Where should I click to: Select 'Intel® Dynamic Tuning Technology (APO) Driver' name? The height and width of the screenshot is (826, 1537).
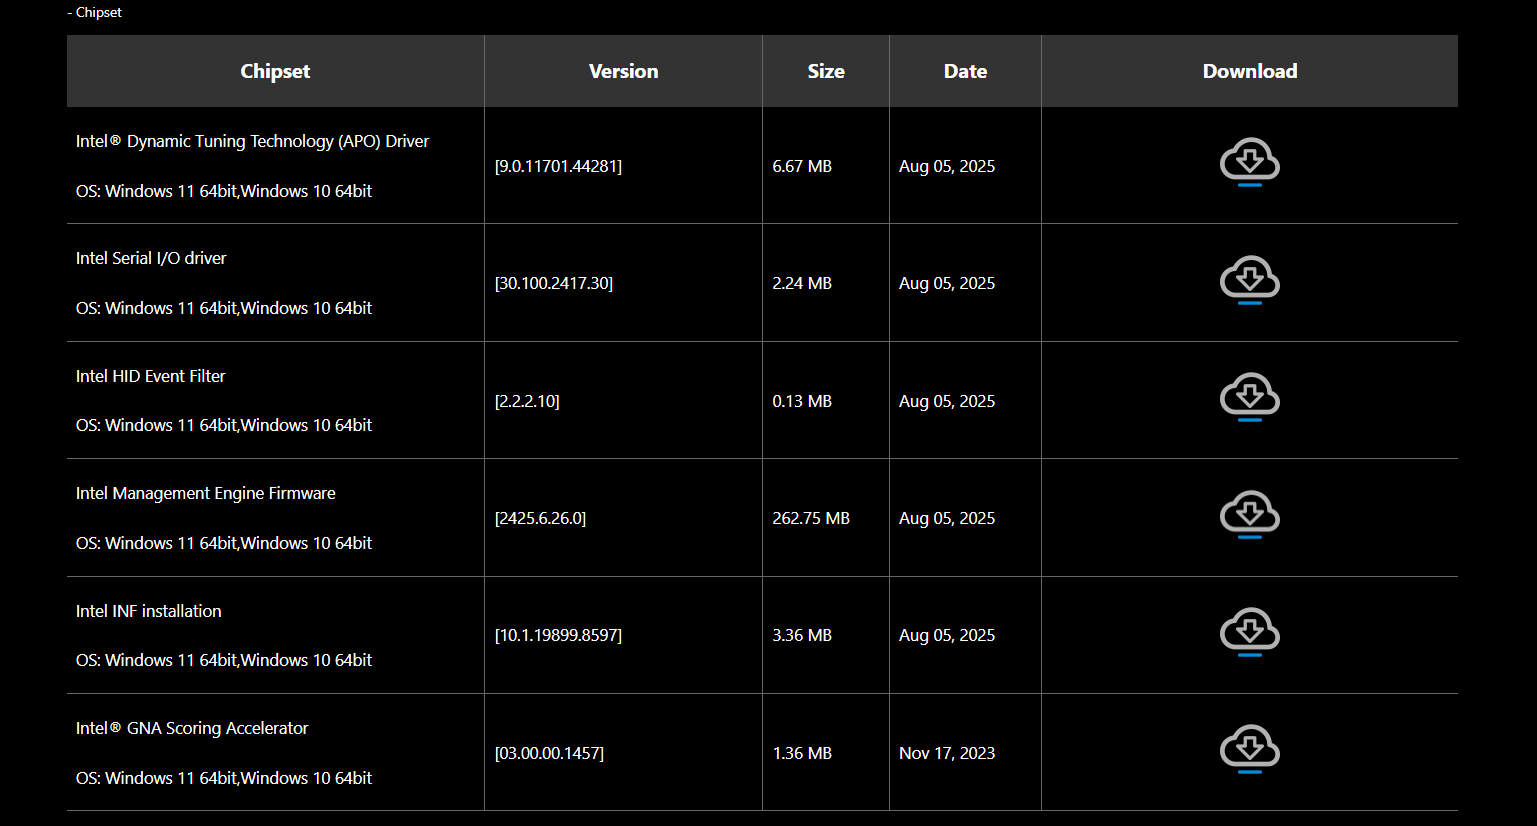pos(252,141)
